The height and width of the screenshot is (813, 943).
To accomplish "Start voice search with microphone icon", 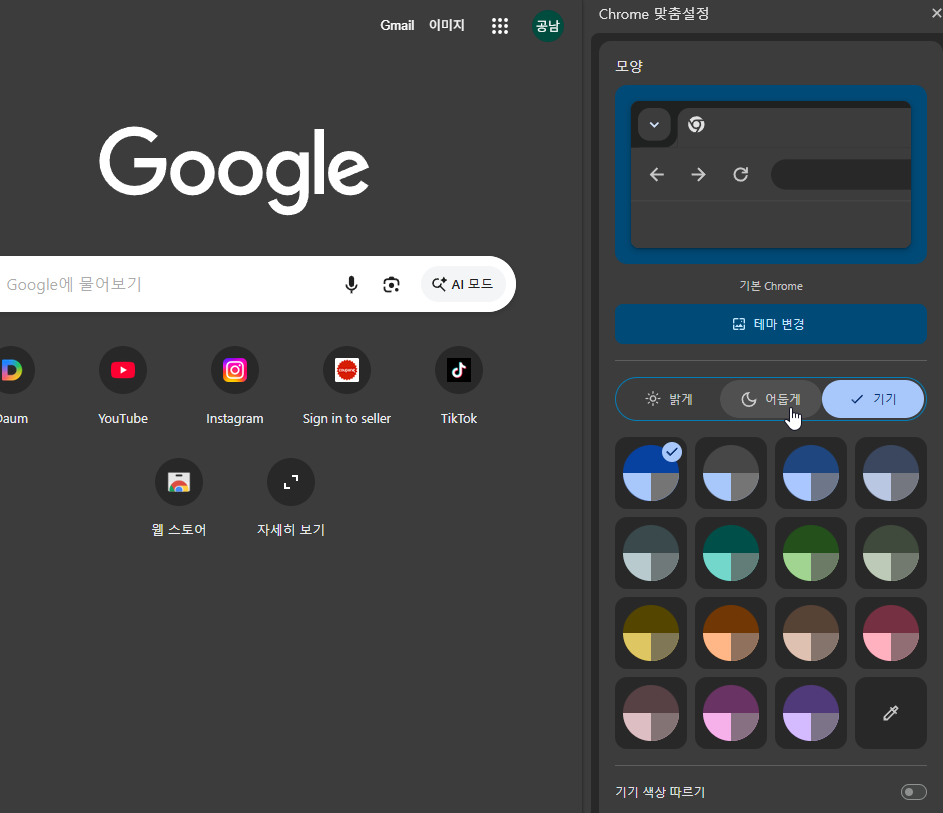I will [351, 284].
